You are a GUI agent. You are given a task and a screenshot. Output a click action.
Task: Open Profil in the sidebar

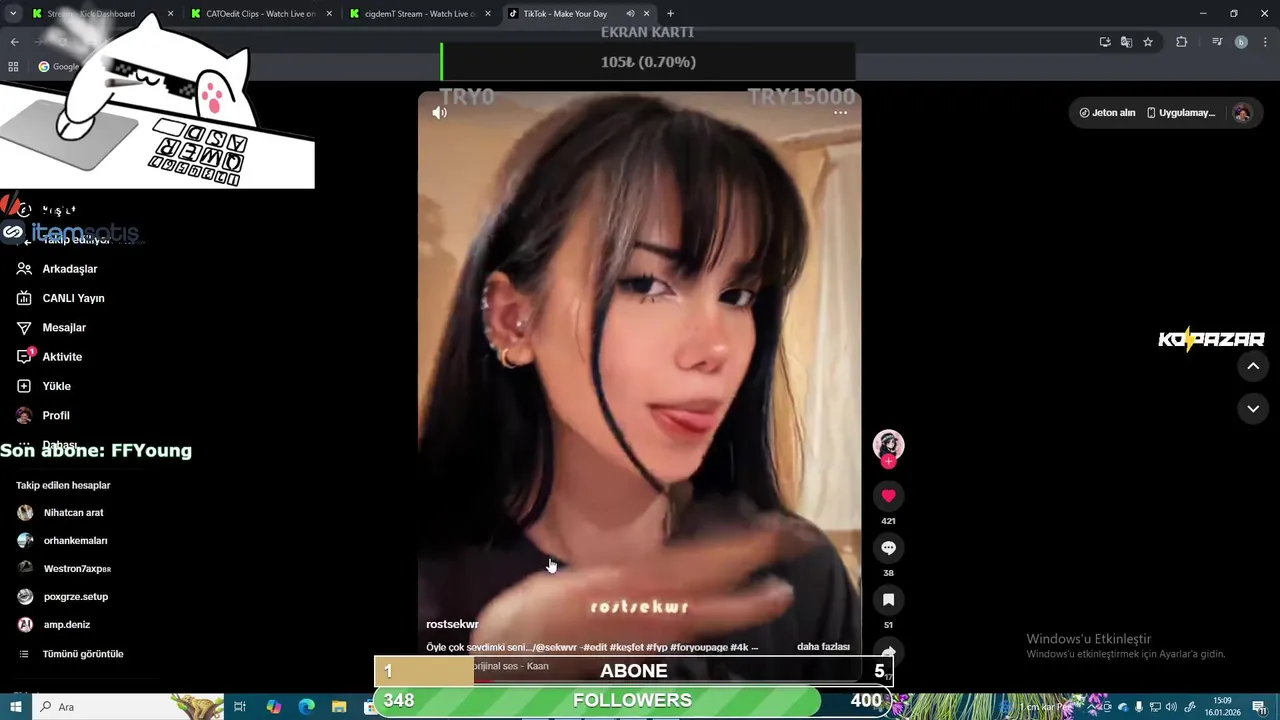[43, 415]
